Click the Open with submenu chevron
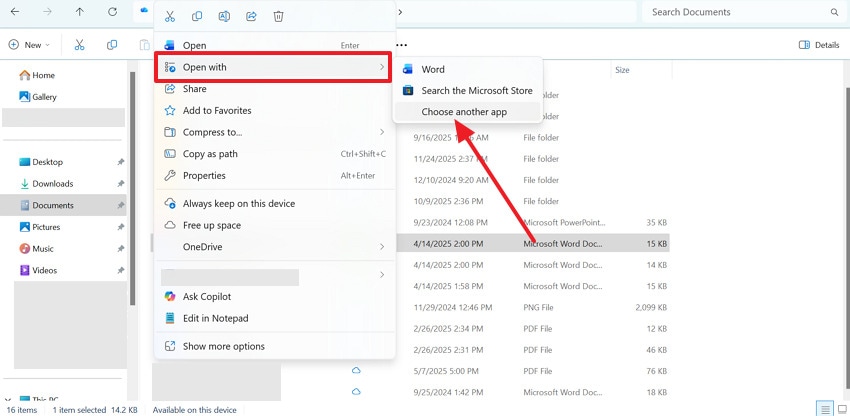The height and width of the screenshot is (416, 850). (x=382, y=67)
